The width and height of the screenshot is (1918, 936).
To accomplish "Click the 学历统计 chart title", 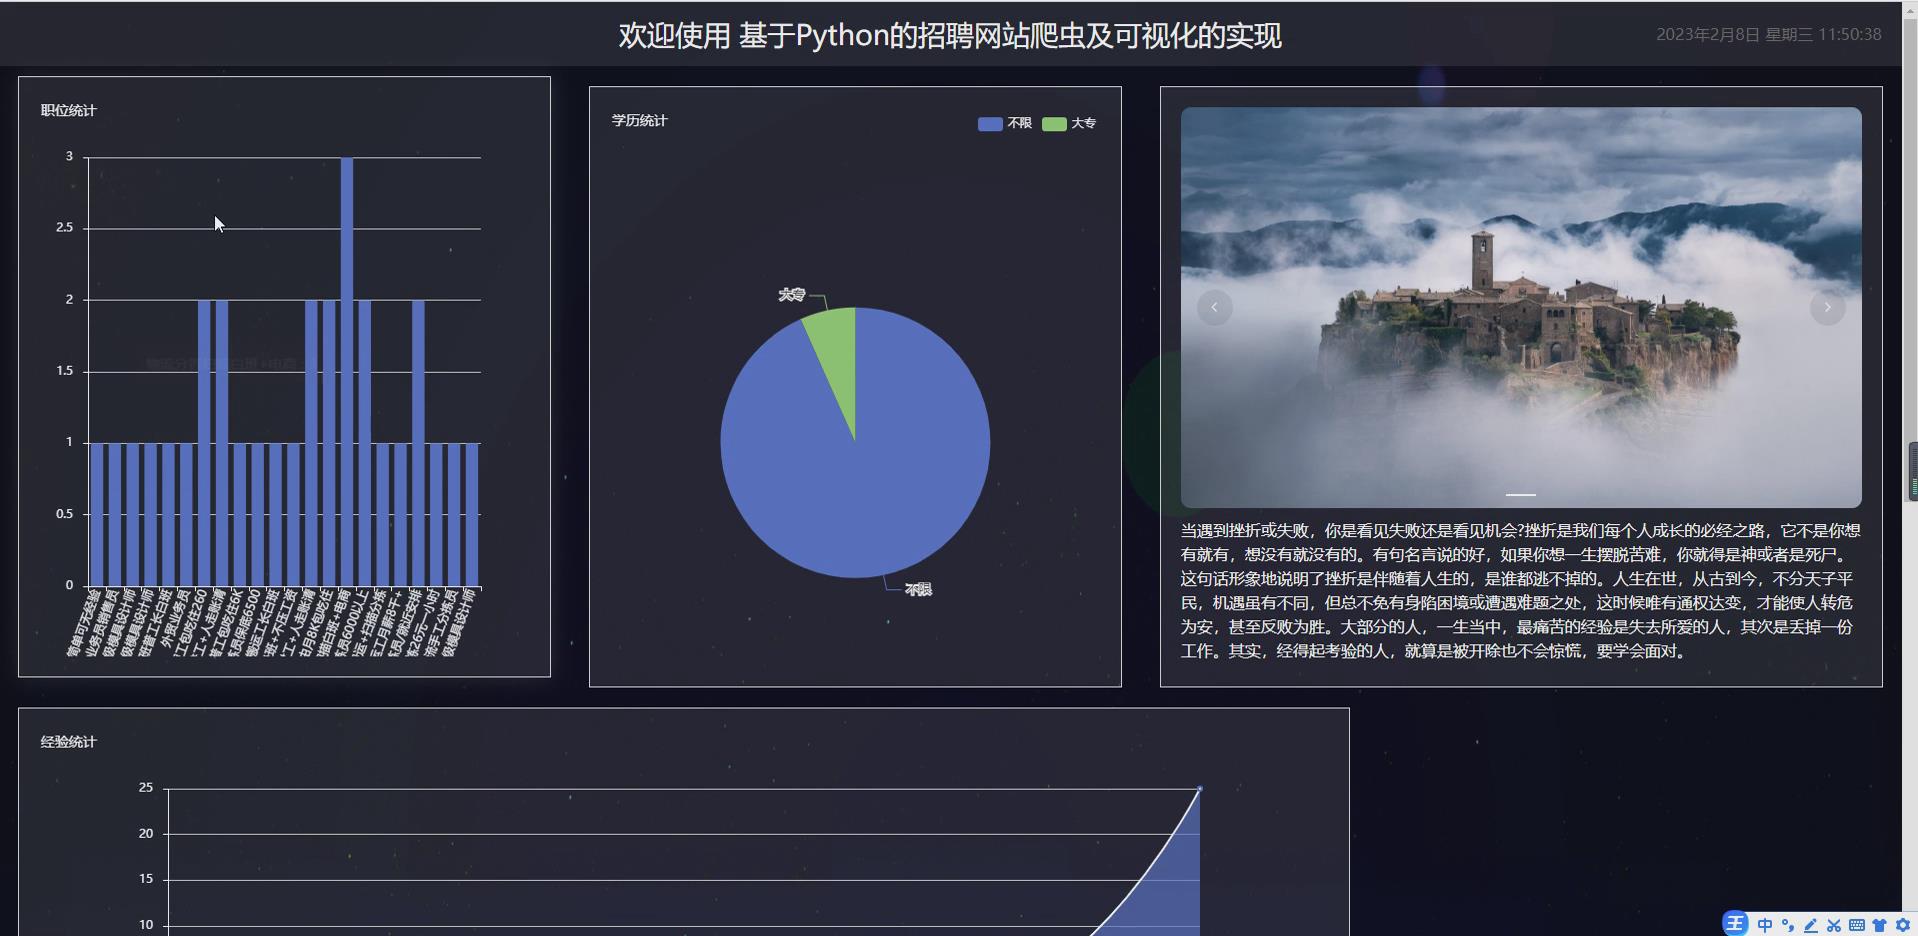I will tap(639, 120).
